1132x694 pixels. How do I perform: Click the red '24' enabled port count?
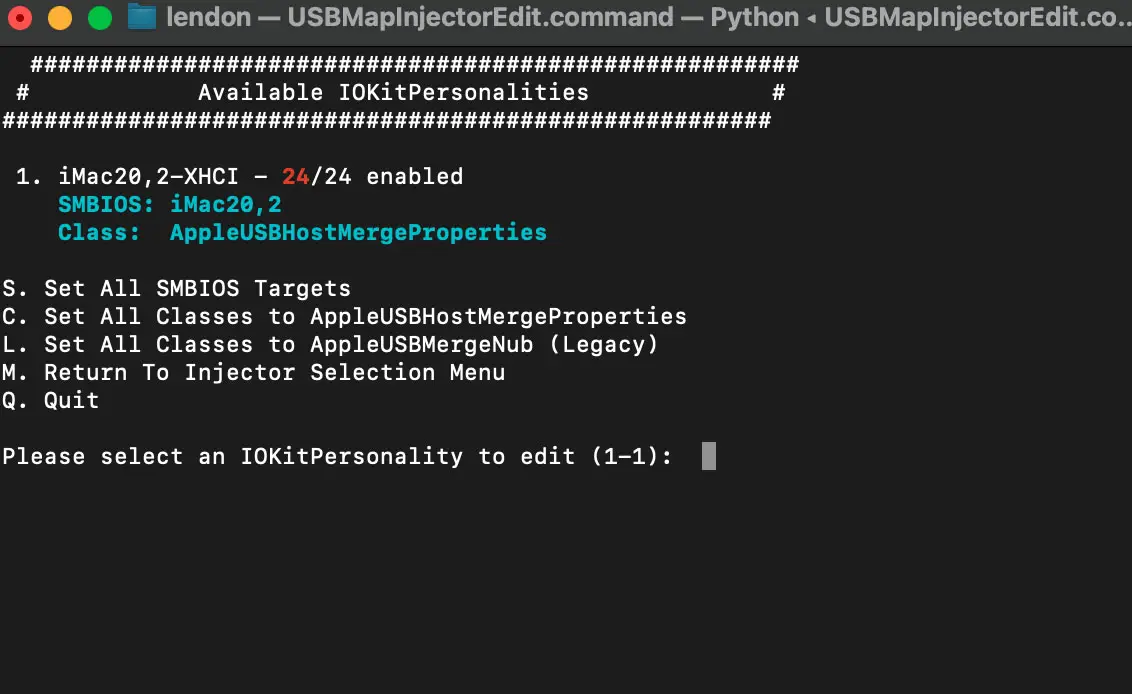295,177
